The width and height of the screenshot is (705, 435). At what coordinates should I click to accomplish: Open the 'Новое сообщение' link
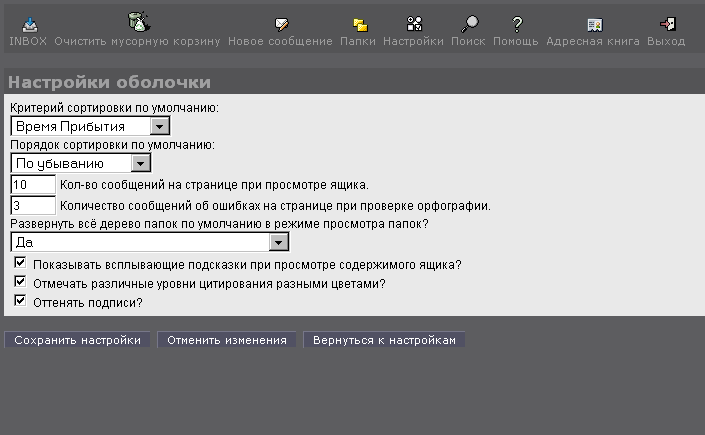(x=280, y=41)
